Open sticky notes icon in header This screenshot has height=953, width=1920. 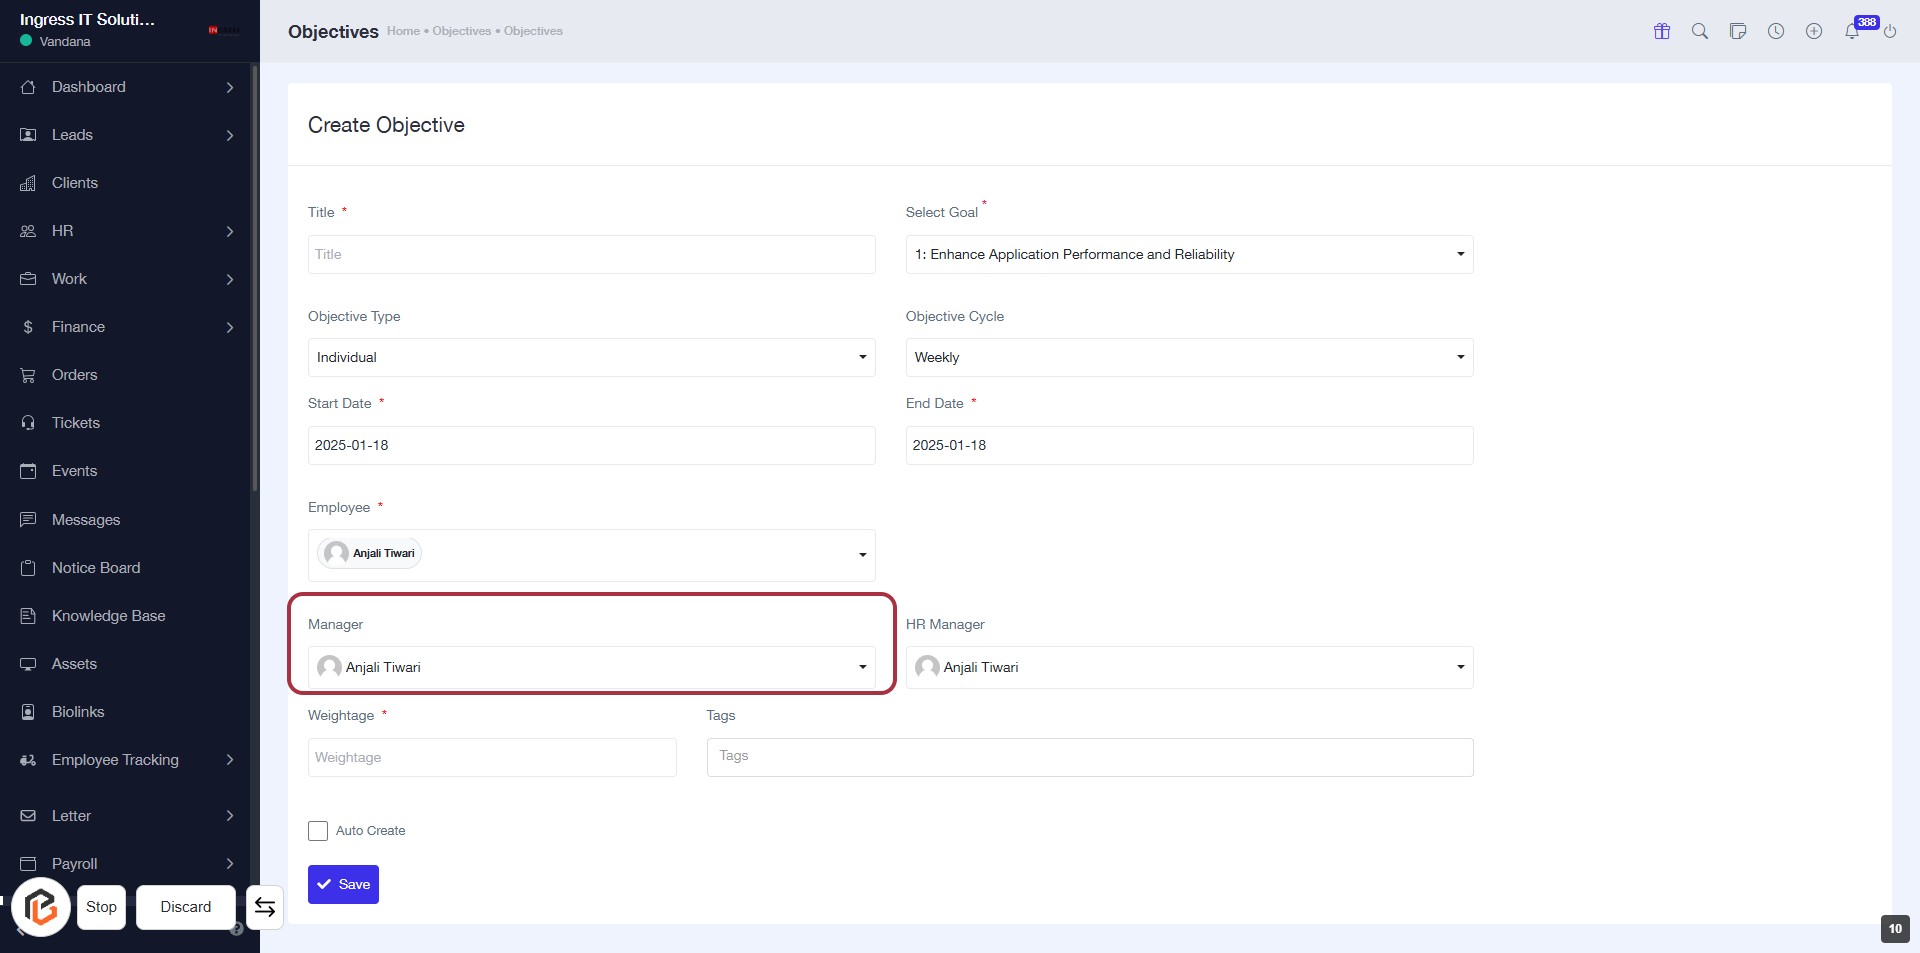(1738, 31)
